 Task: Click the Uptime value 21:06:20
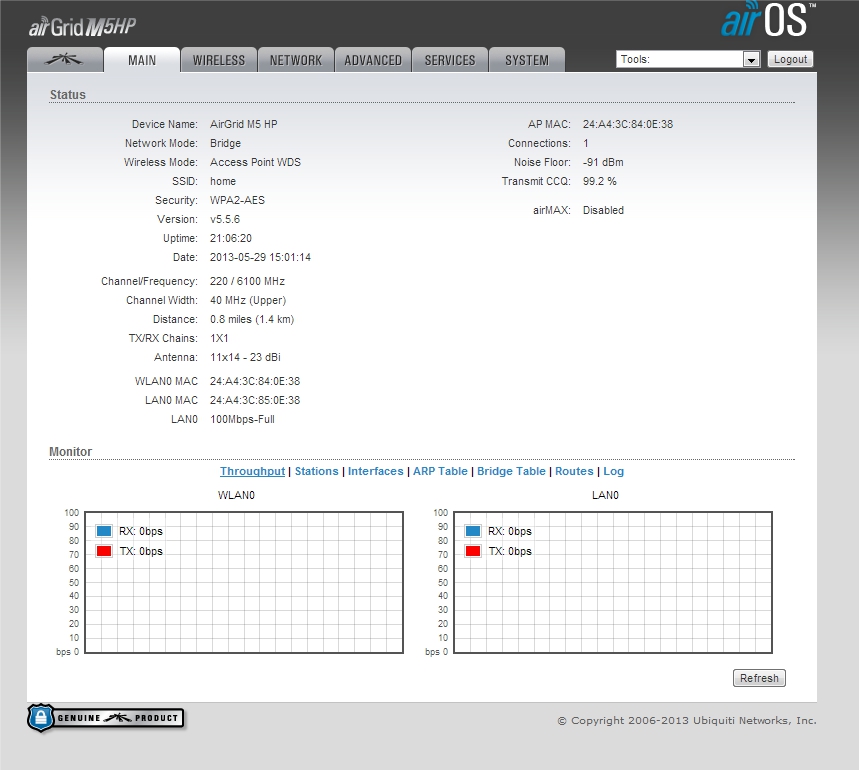click(x=231, y=238)
